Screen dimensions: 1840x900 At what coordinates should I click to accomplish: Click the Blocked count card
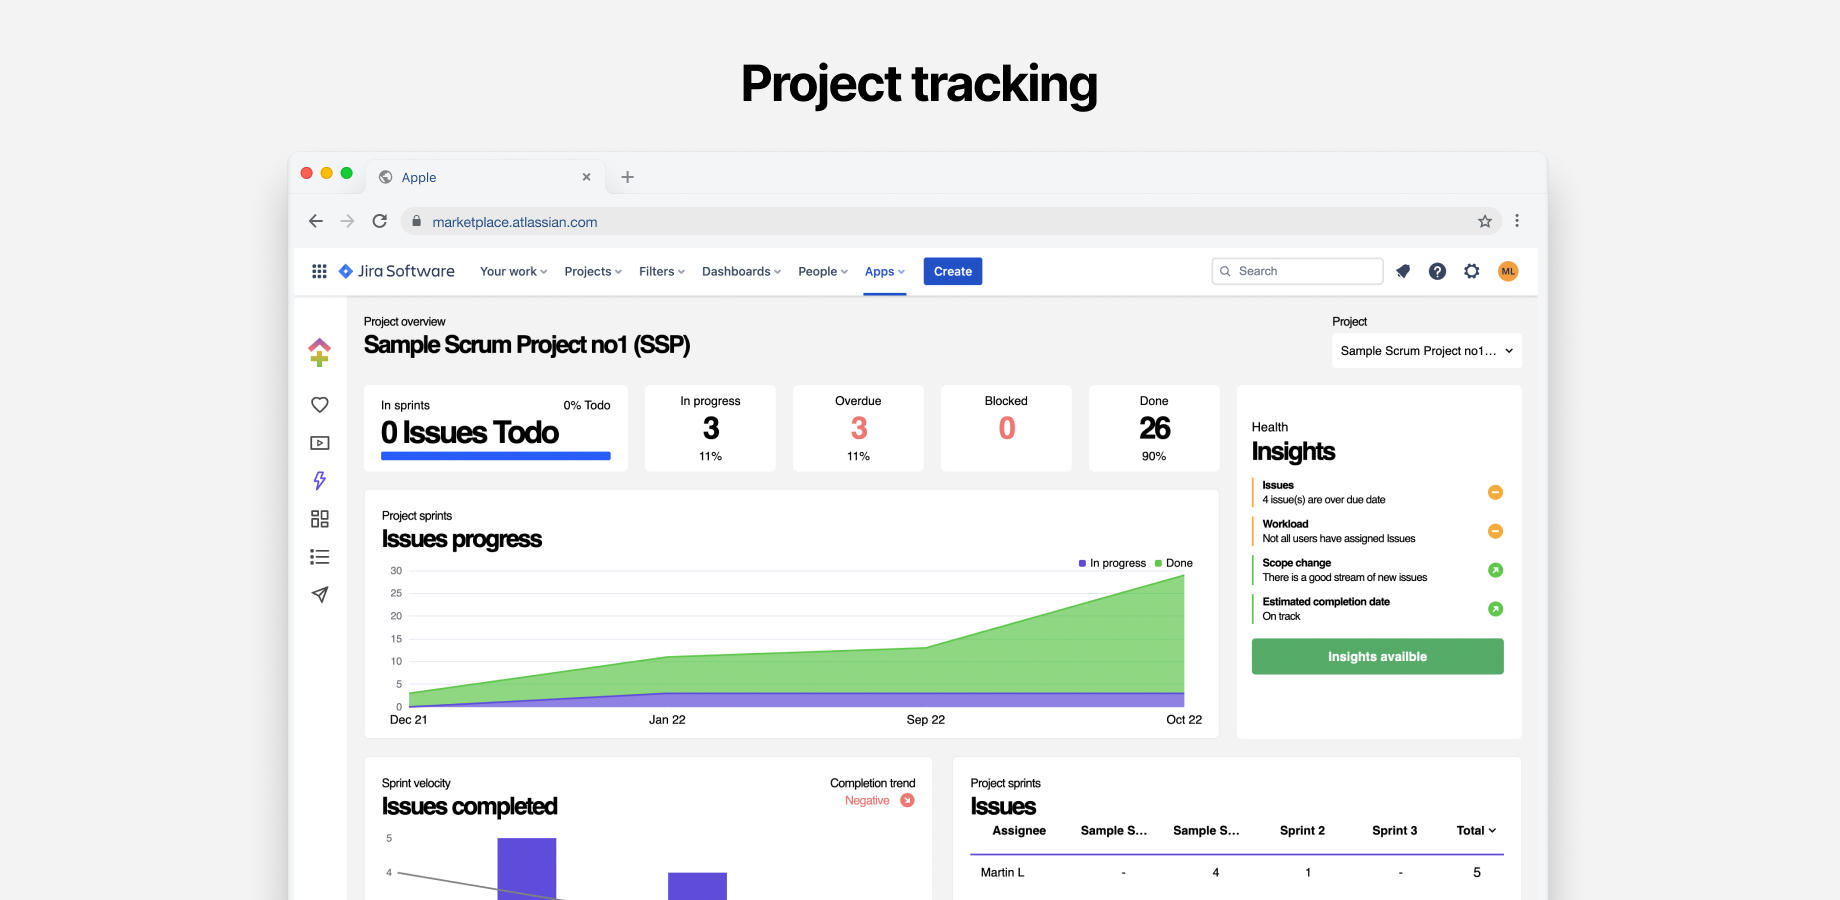pyautogui.click(x=1006, y=428)
